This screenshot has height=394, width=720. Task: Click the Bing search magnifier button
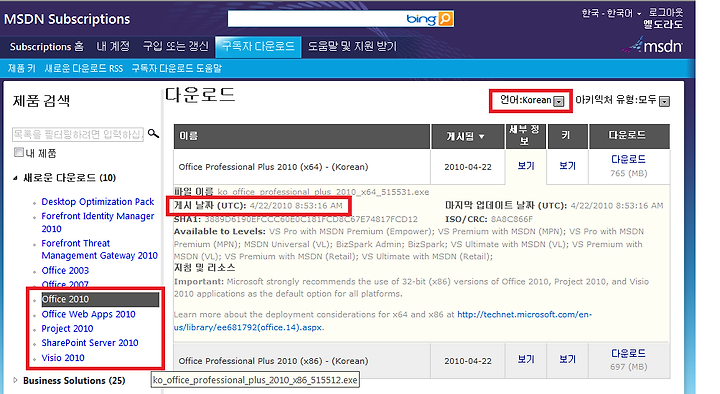(x=445, y=19)
